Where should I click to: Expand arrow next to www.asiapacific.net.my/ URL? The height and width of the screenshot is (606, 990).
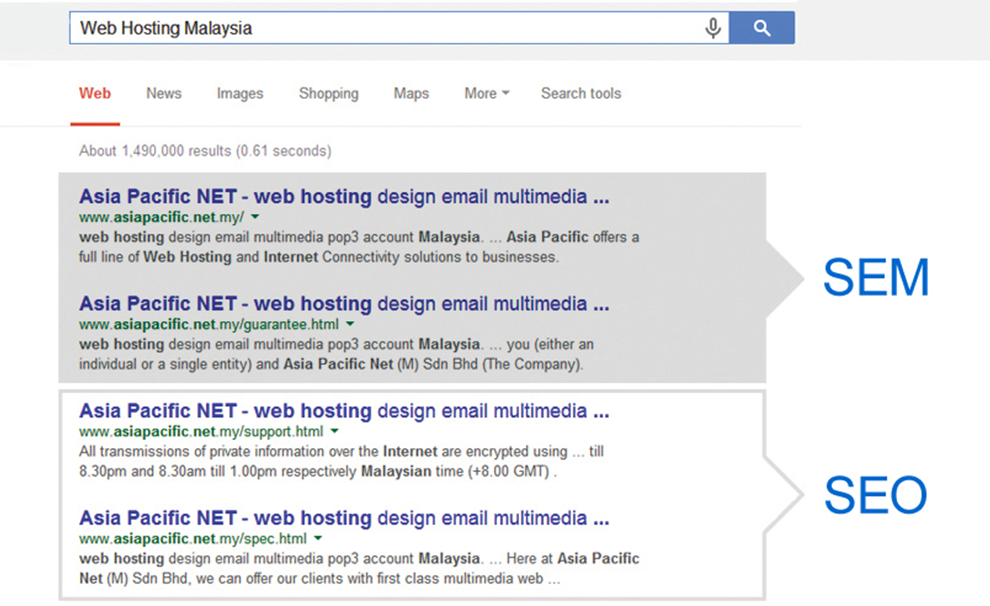(x=255, y=216)
